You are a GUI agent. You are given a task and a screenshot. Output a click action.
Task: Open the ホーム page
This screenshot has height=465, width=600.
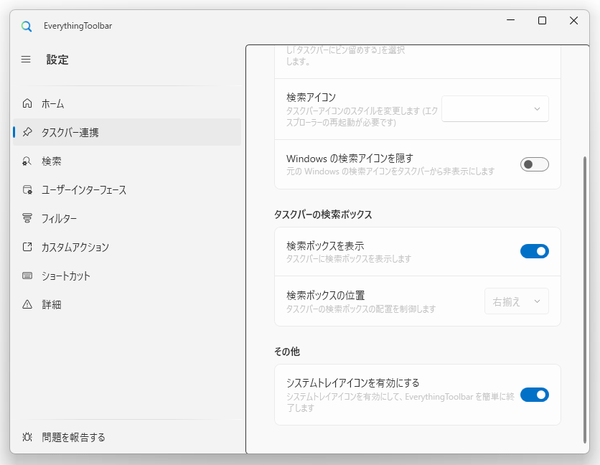(127, 103)
